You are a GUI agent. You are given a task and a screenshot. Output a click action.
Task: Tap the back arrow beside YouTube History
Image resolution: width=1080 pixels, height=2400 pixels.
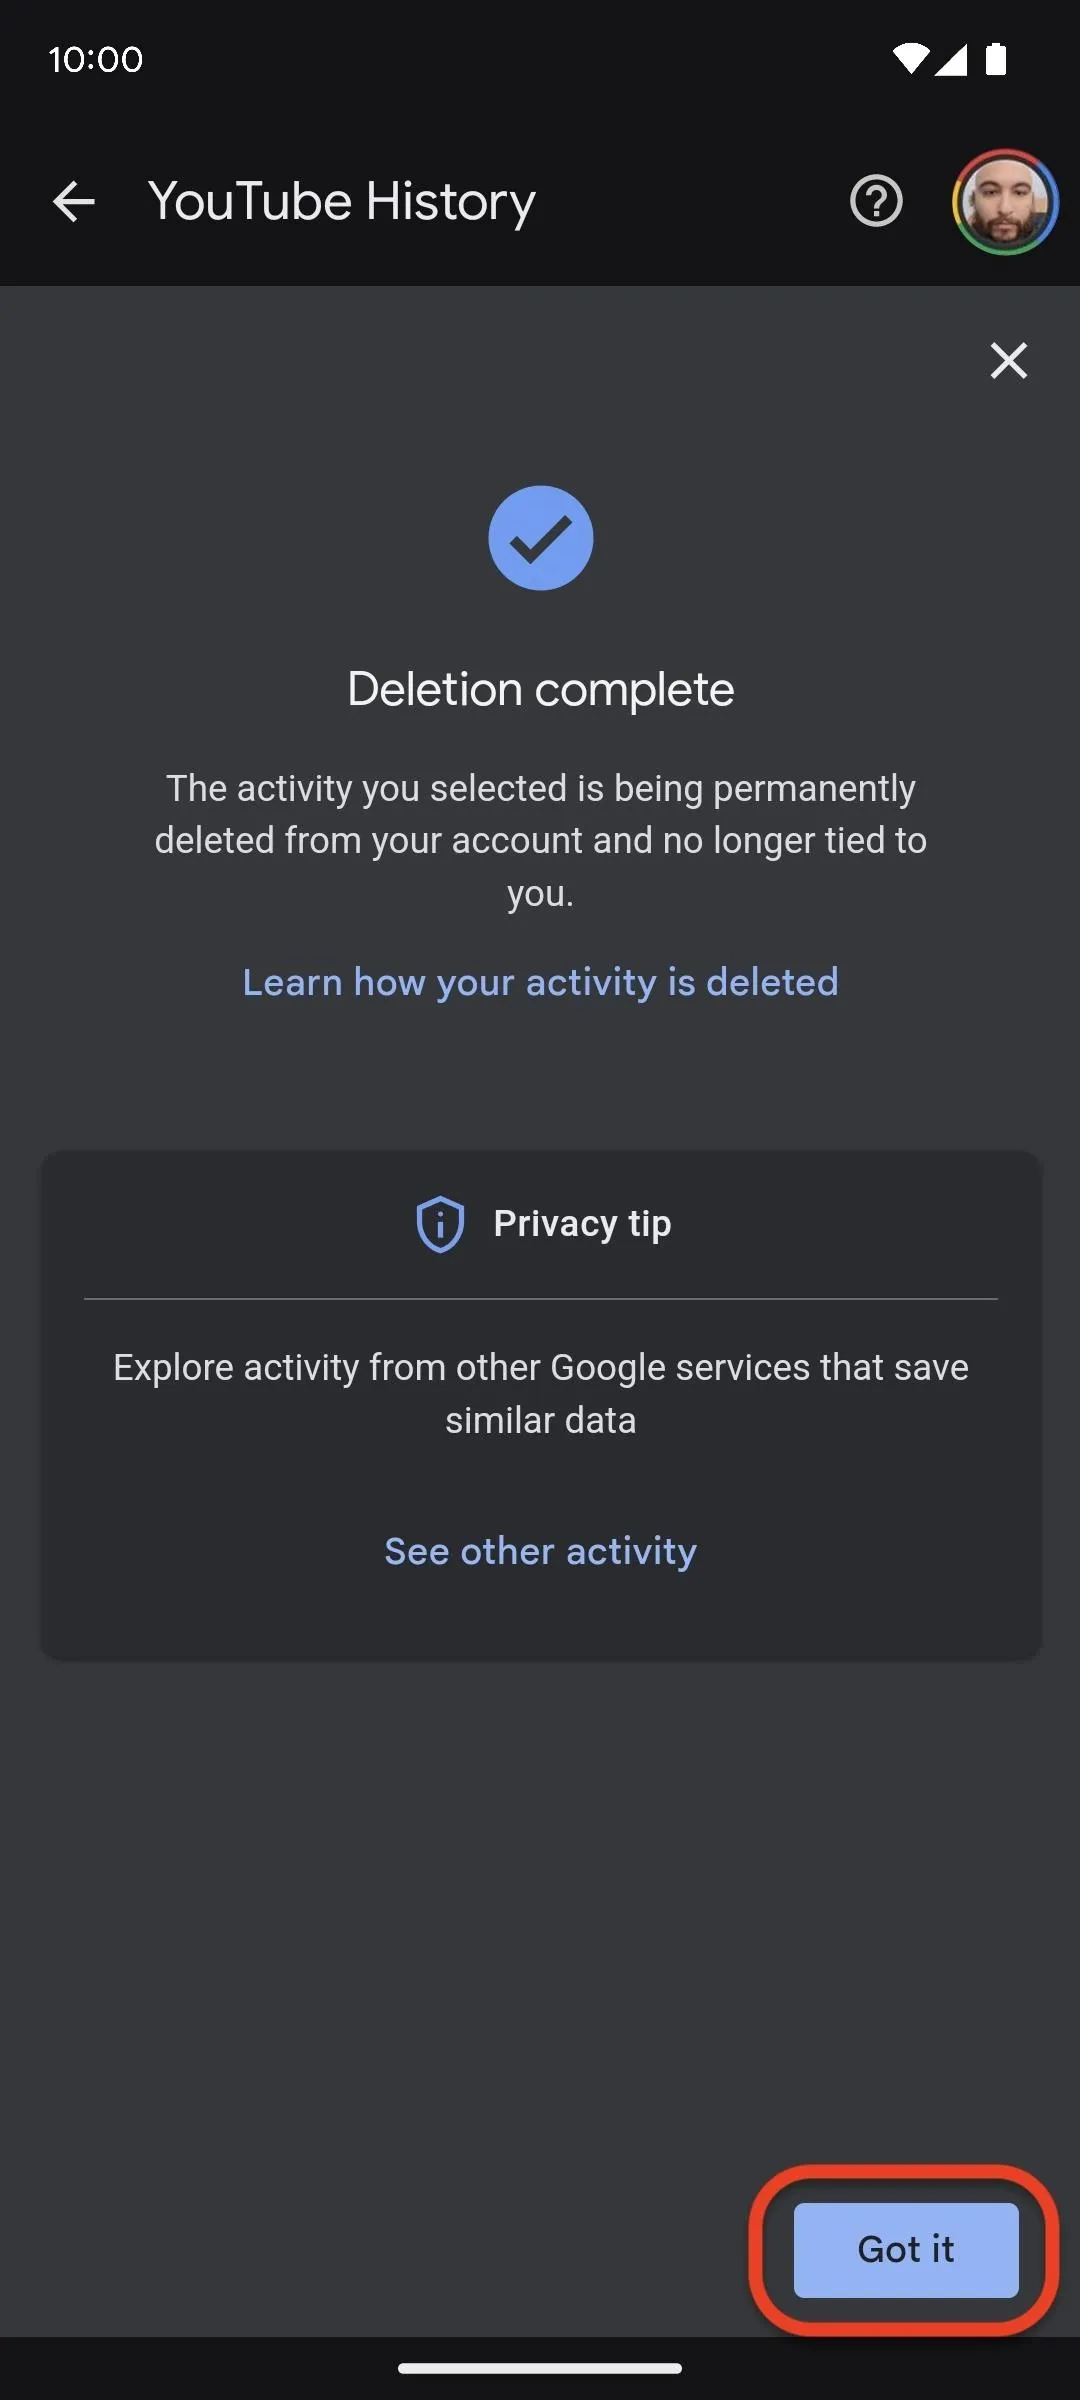click(74, 202)
